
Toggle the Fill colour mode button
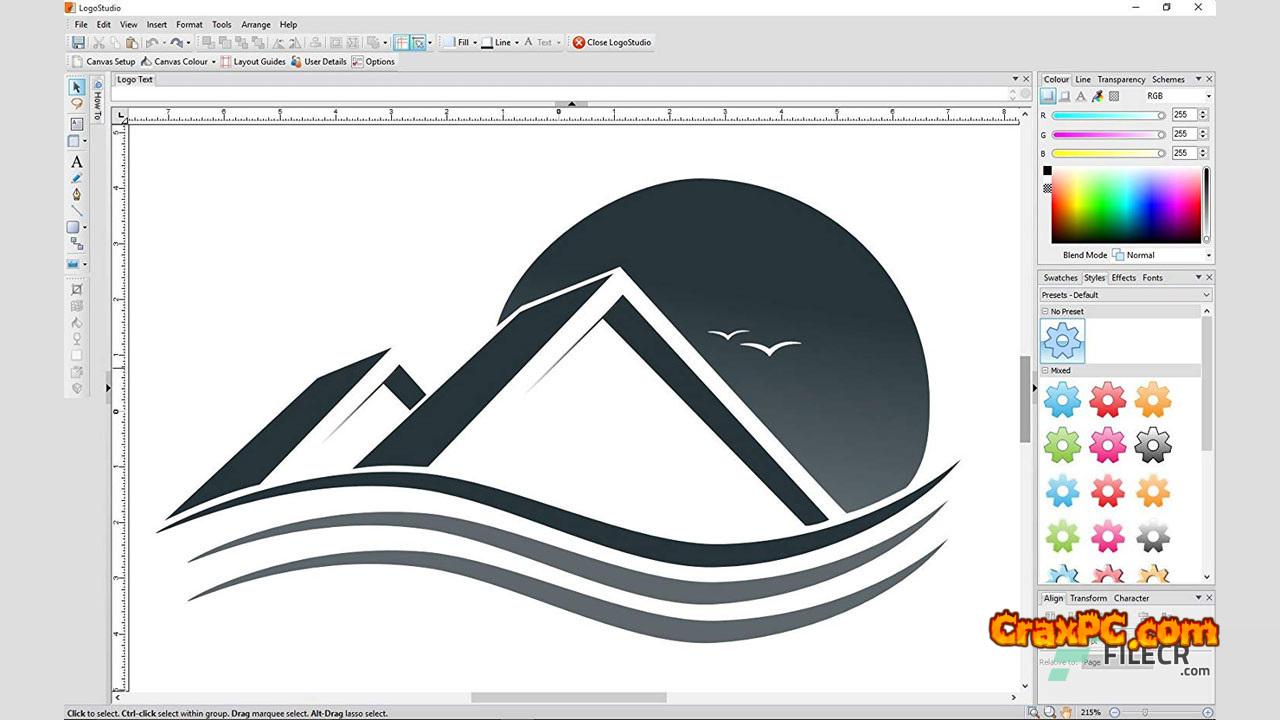coord(1047,96)
